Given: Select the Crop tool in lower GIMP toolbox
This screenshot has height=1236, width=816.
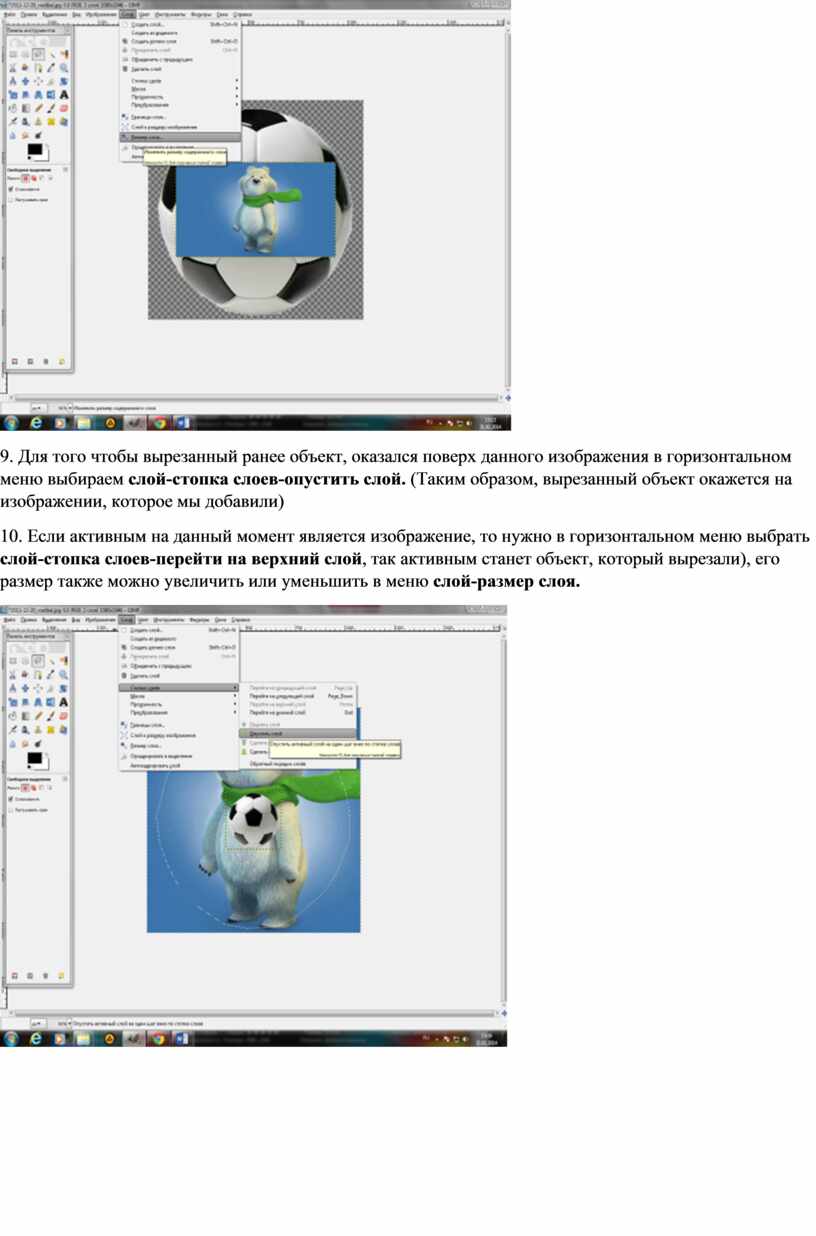Looking at the screenshot, I should click(51, 688).
